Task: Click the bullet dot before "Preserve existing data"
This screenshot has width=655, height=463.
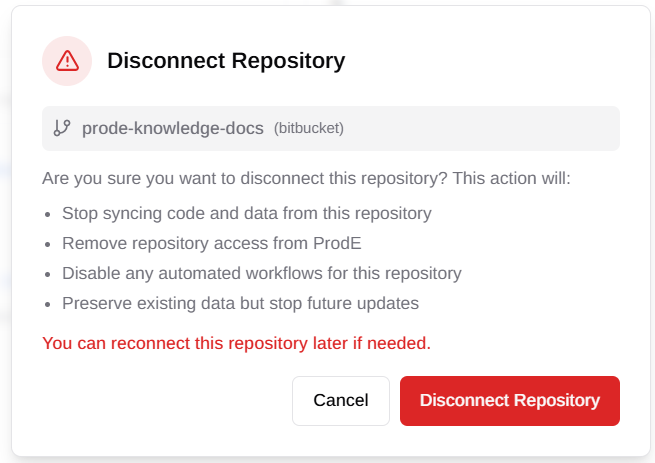Action: [48, 305]
